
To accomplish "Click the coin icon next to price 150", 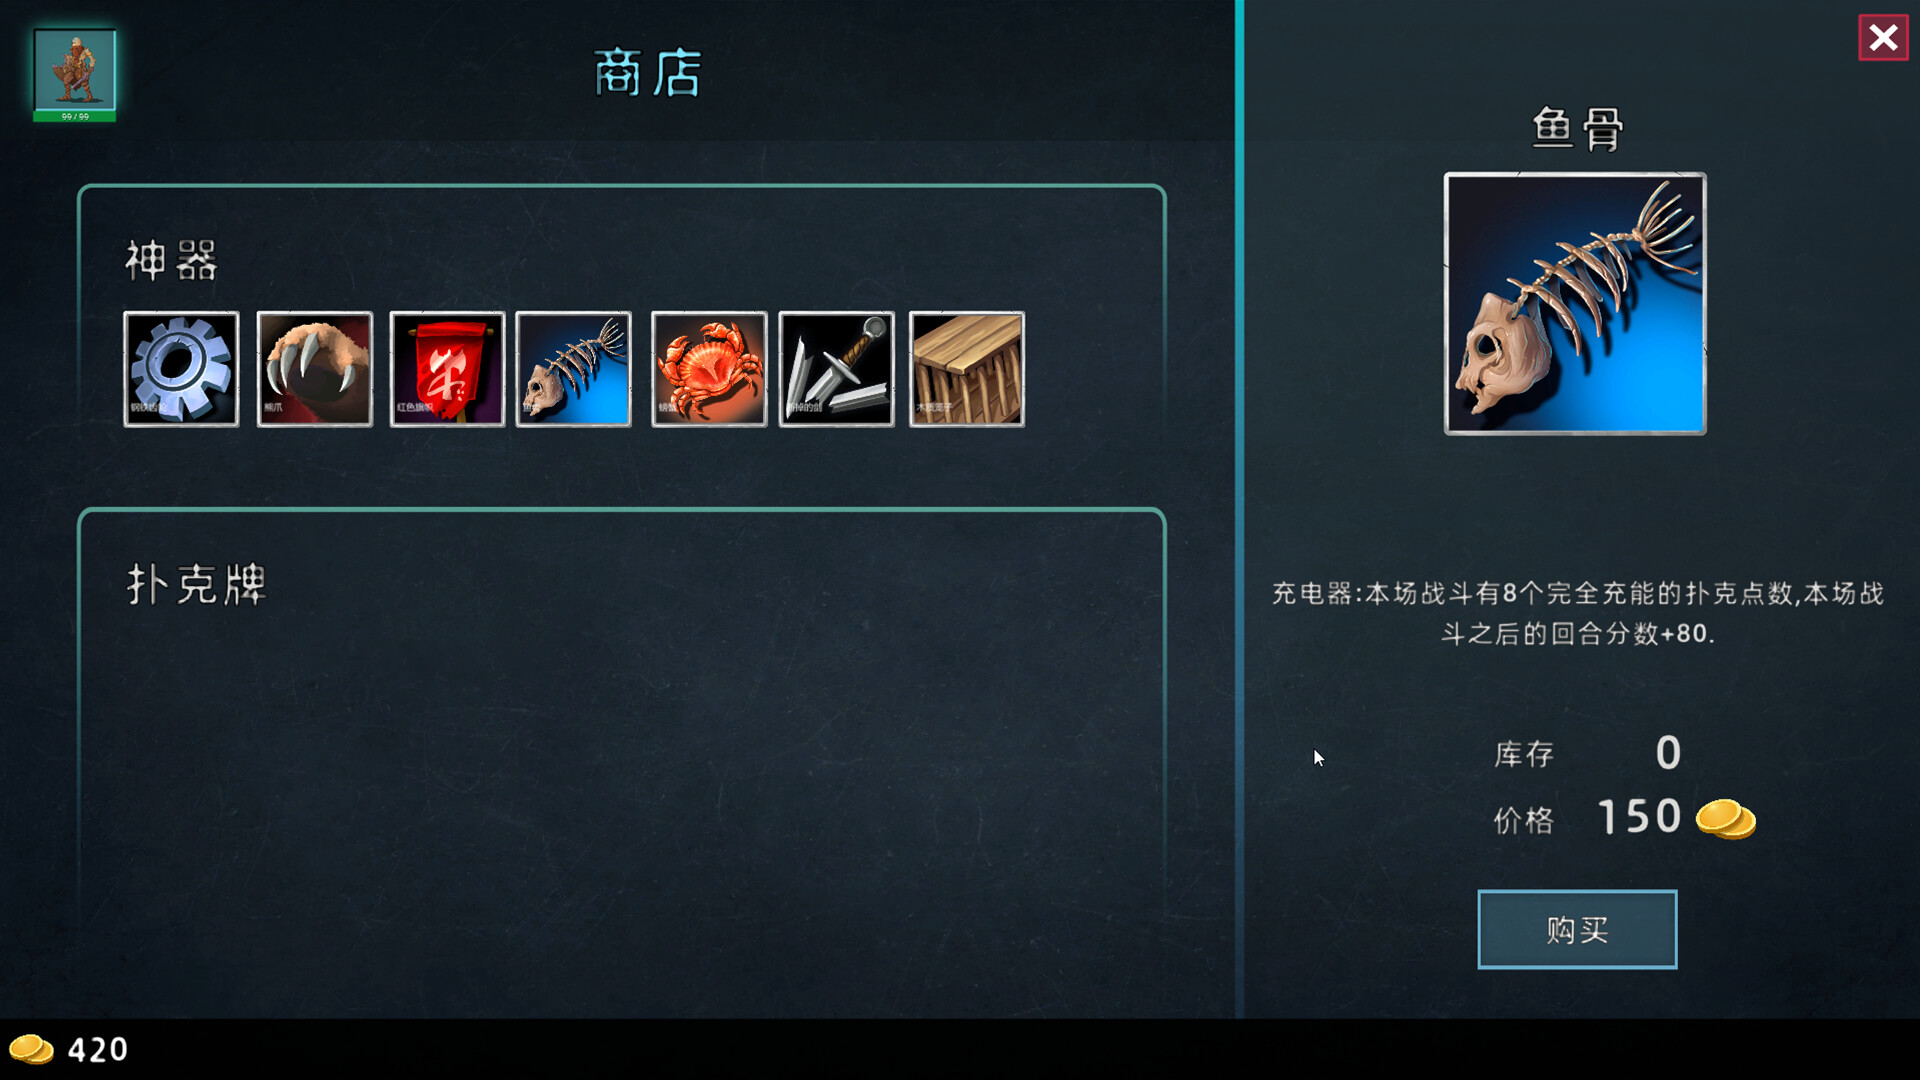I will click(x=1726, y=819).
